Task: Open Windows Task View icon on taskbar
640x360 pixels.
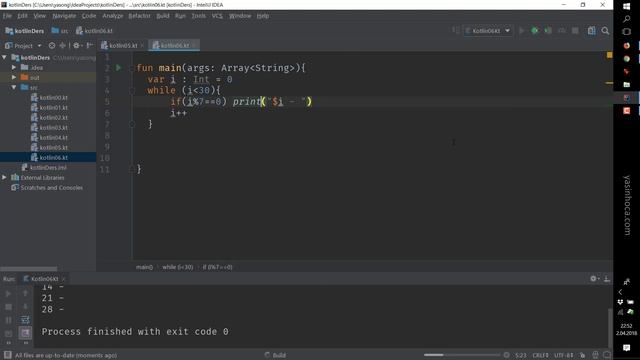Action: coord(627,31)
